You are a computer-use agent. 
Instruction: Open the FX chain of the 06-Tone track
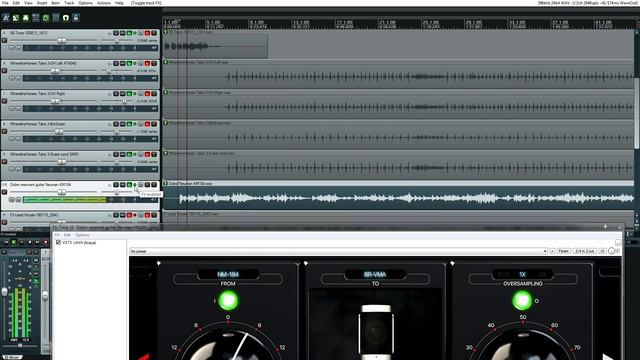pos(129,33)
